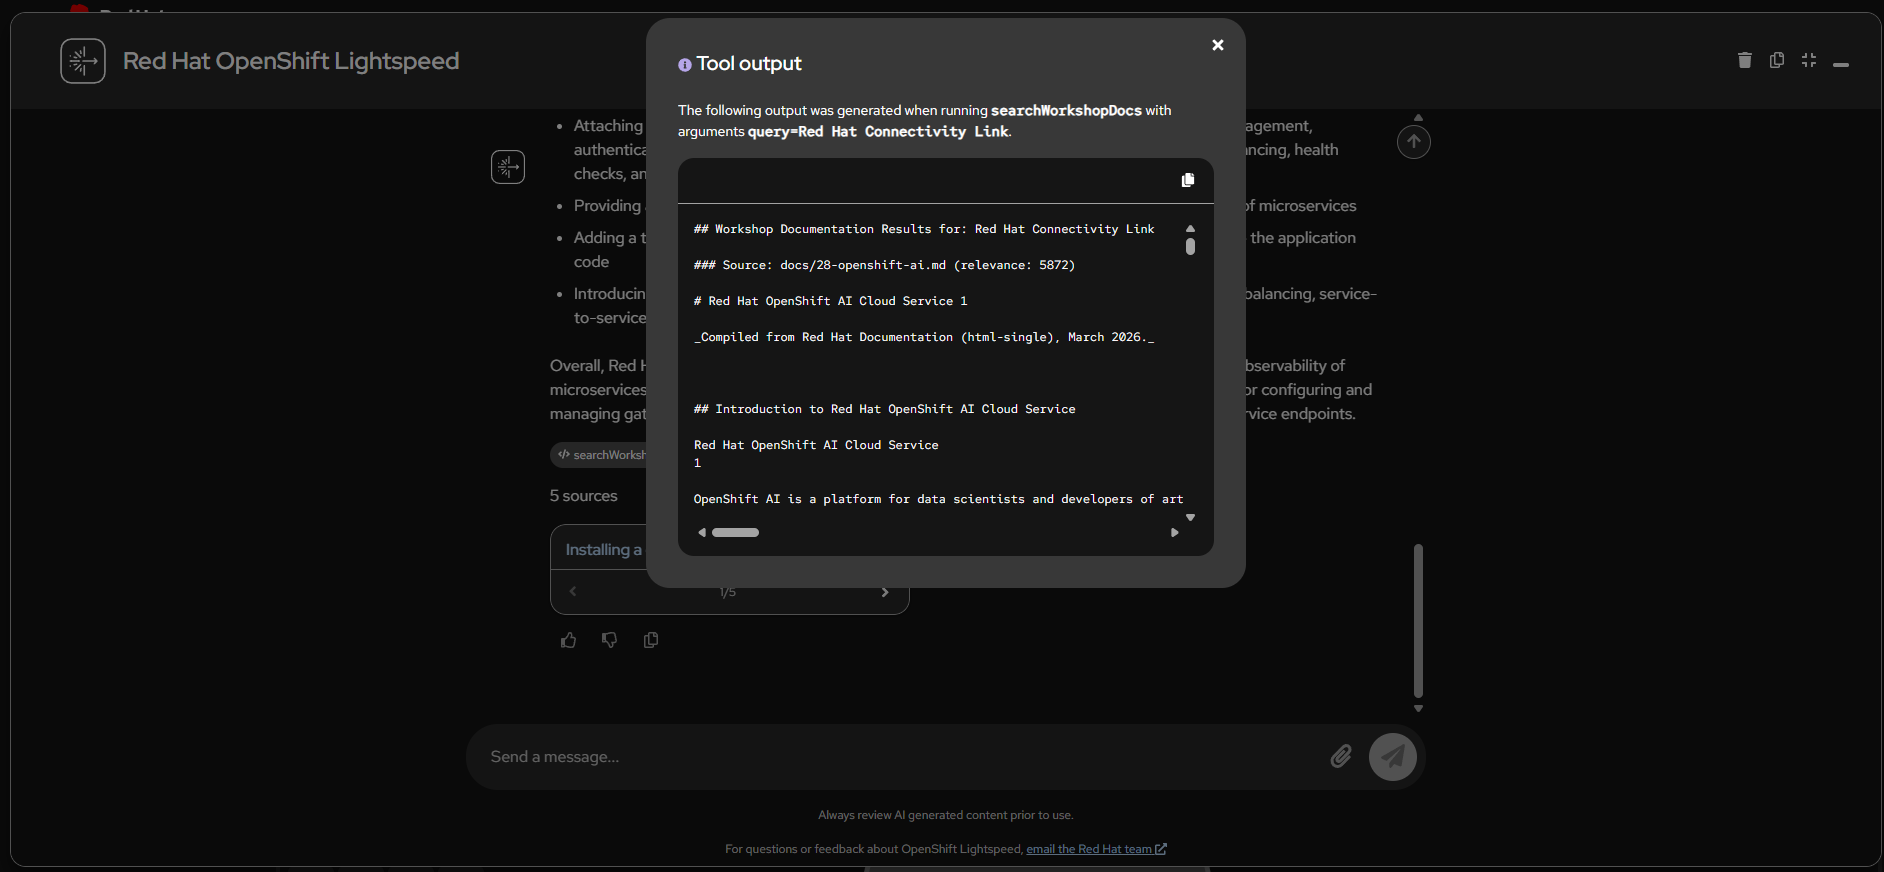Go to previous source card
1884x872 pixels.
point(573,592)
